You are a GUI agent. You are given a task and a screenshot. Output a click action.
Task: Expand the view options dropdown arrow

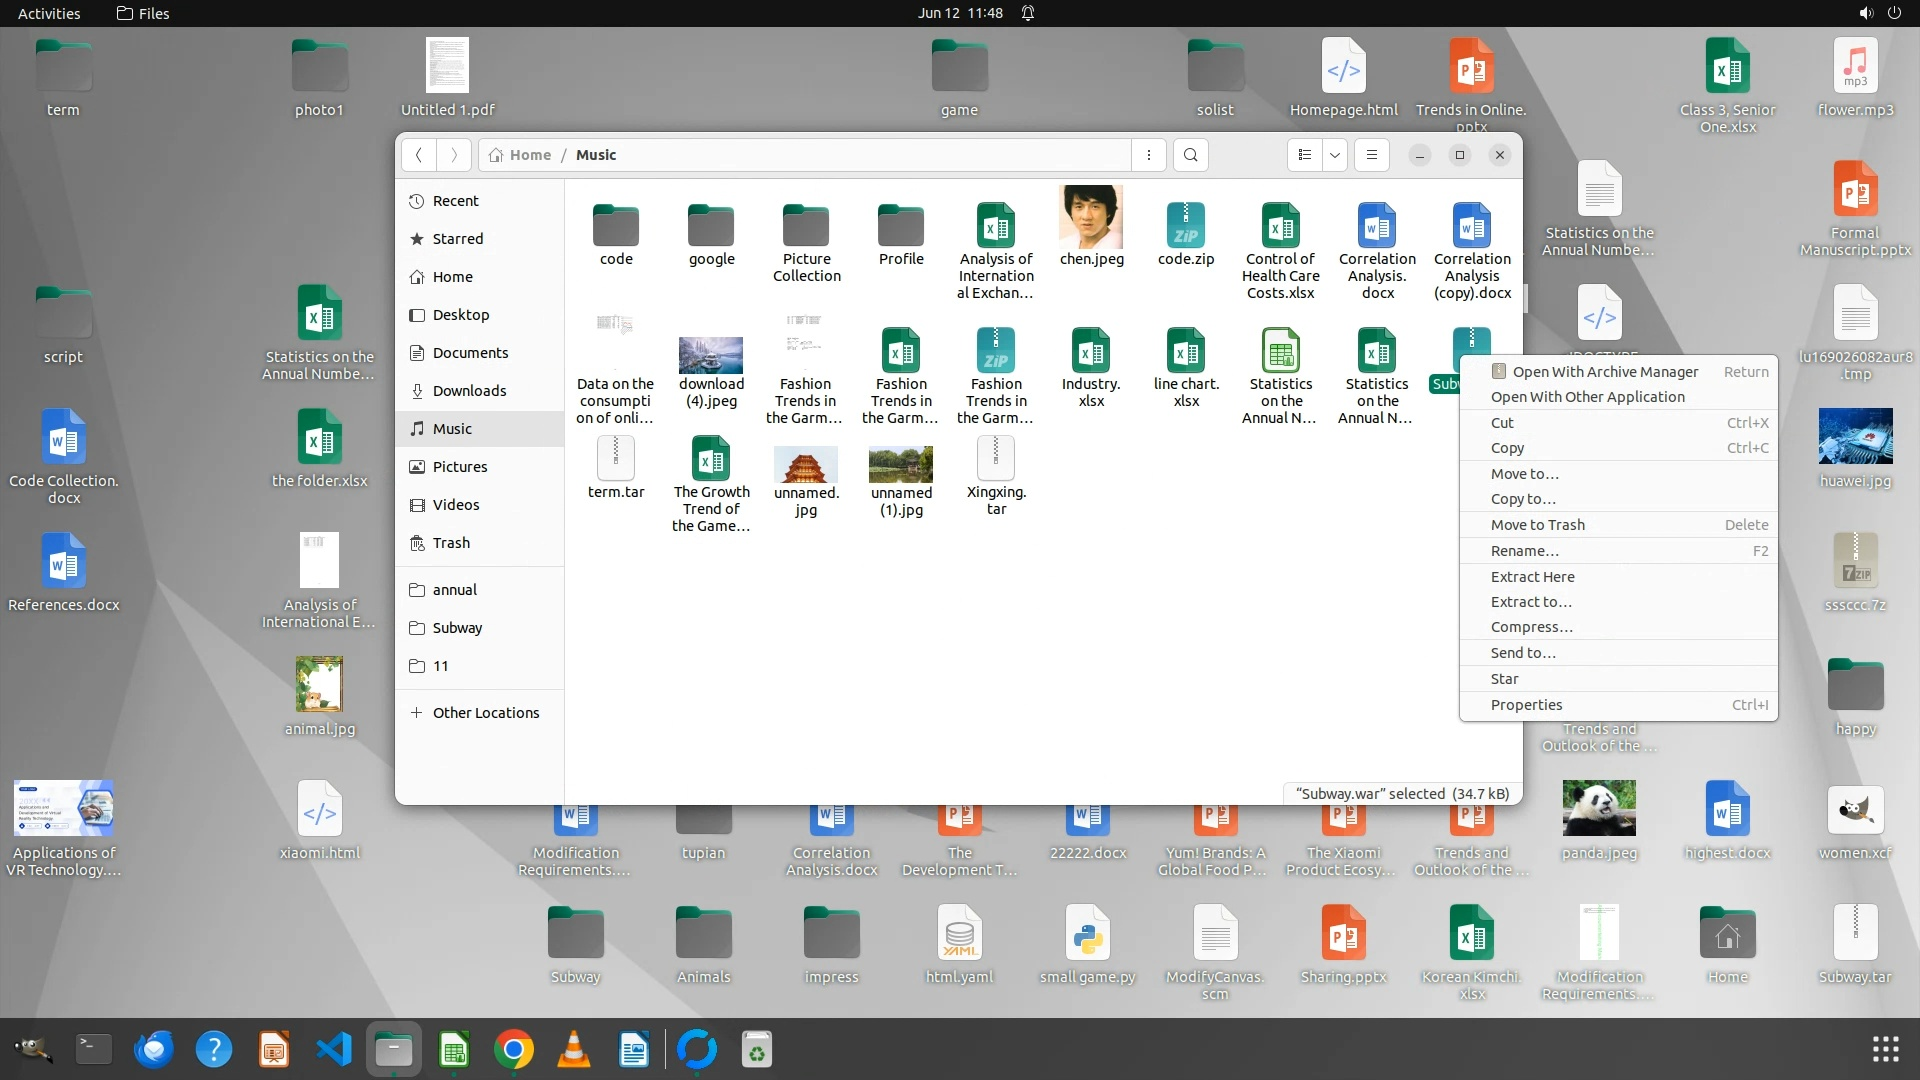(1334, 155)
